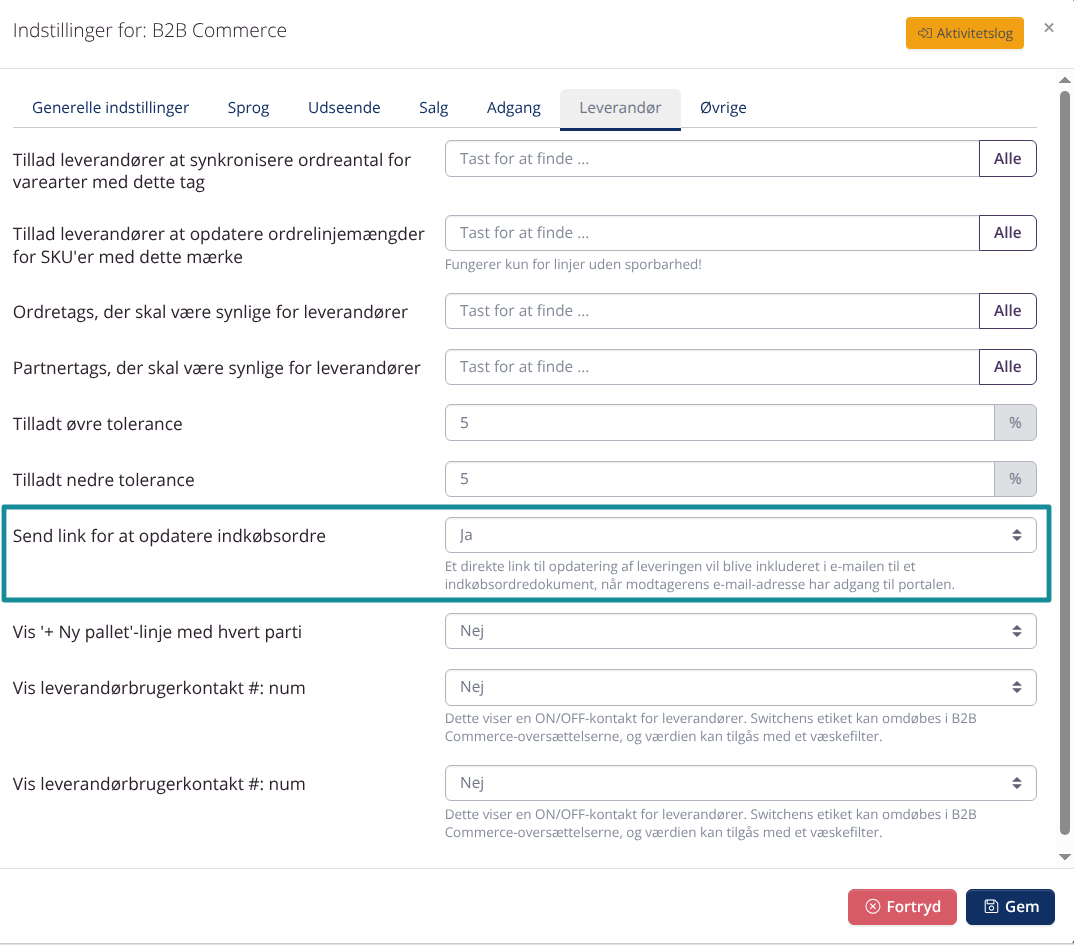Click 'Indstillinger for: B2B Commerce' title
The width and height of the screenshot is (1074, 945).
(x=149, y=30)
